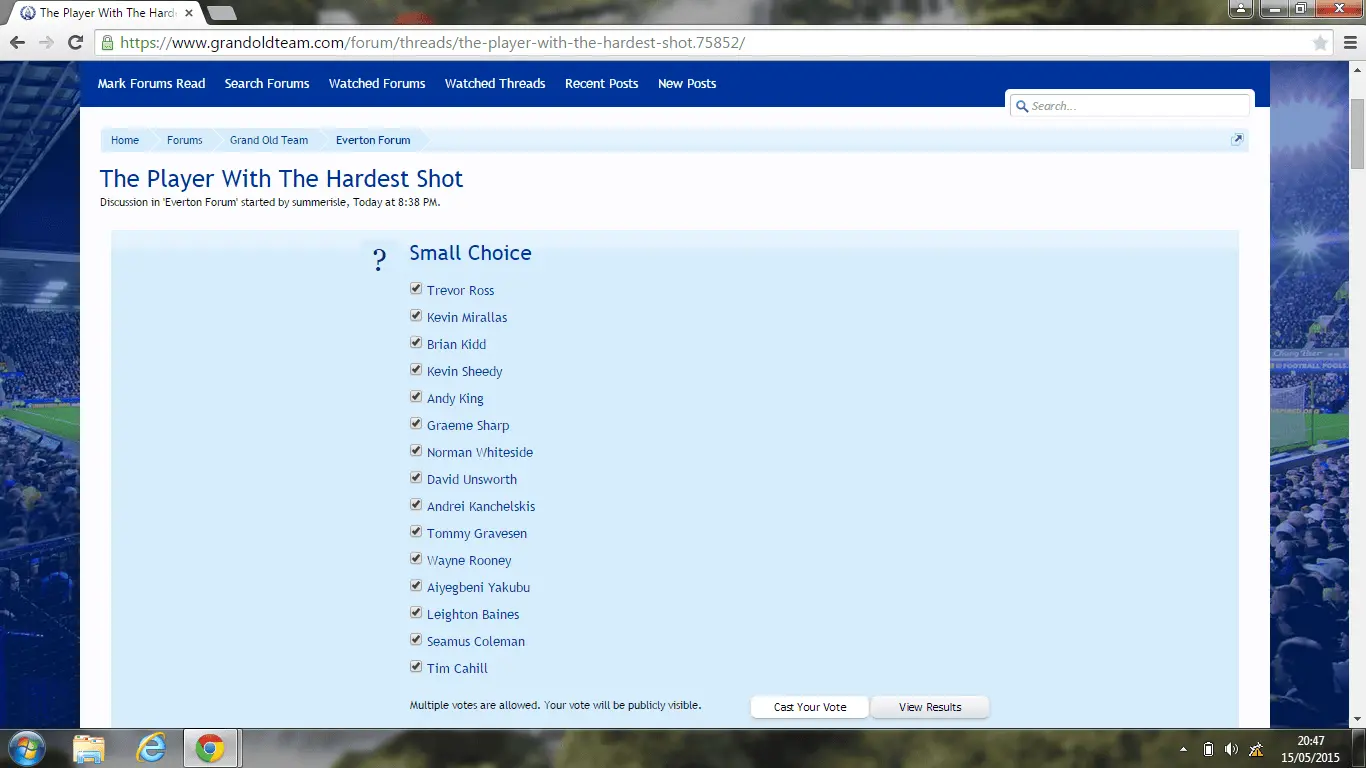Click the open-in-new-window icon by breadcrumb

[1237, 140]
